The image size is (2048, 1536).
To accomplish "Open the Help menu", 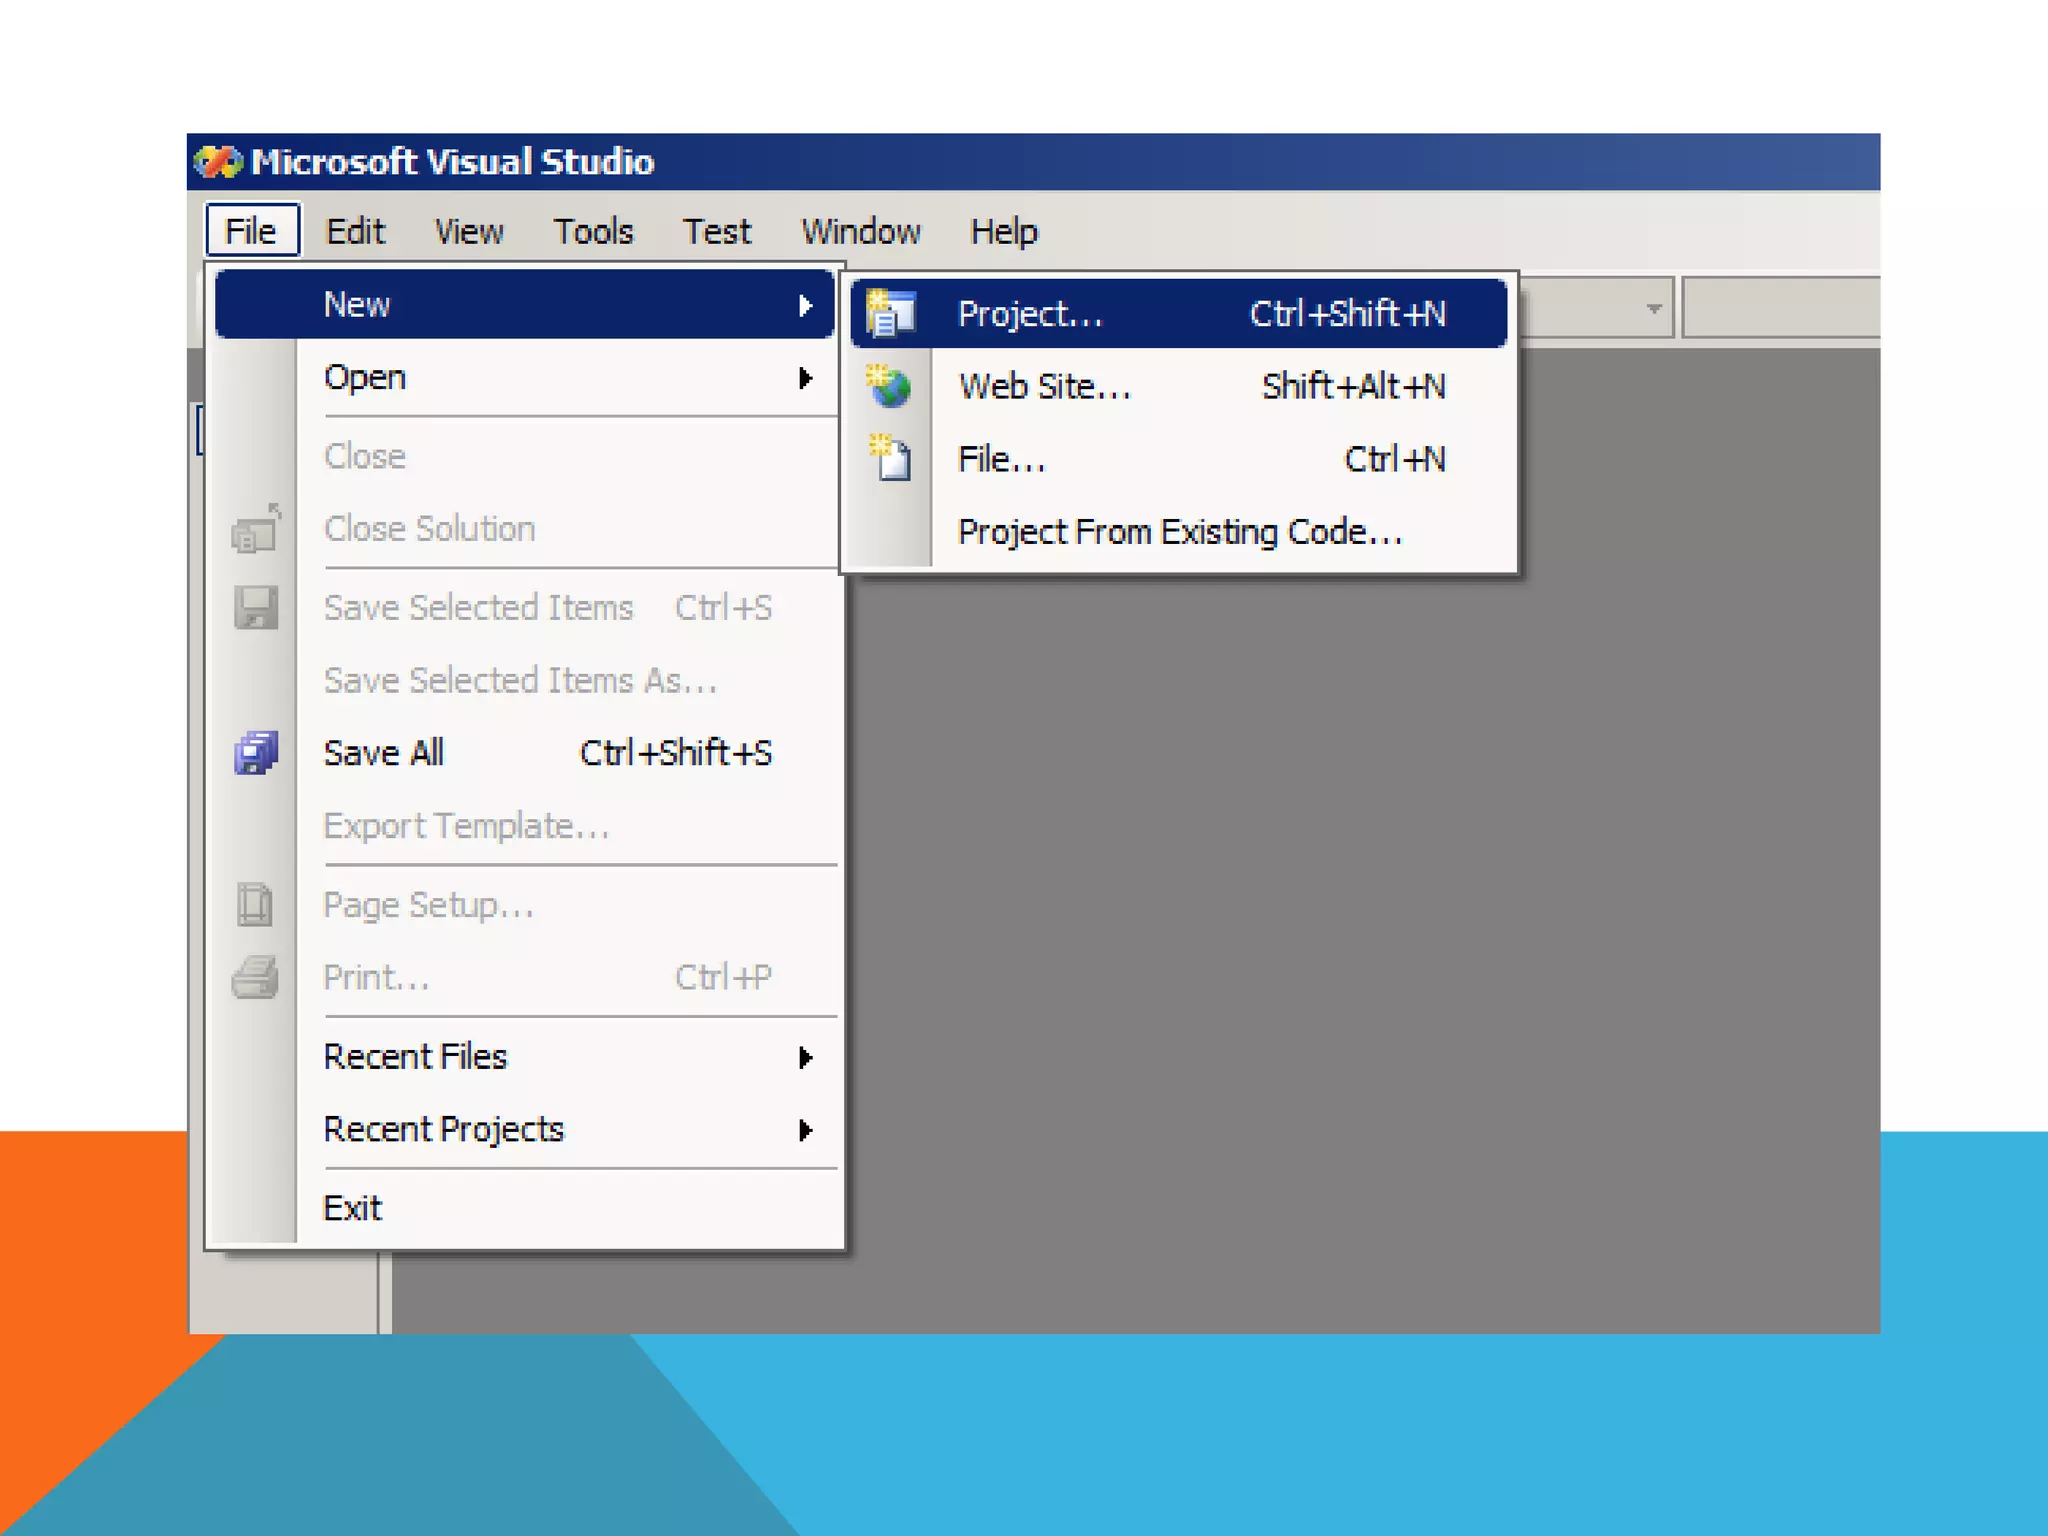I will [1003, 232].
